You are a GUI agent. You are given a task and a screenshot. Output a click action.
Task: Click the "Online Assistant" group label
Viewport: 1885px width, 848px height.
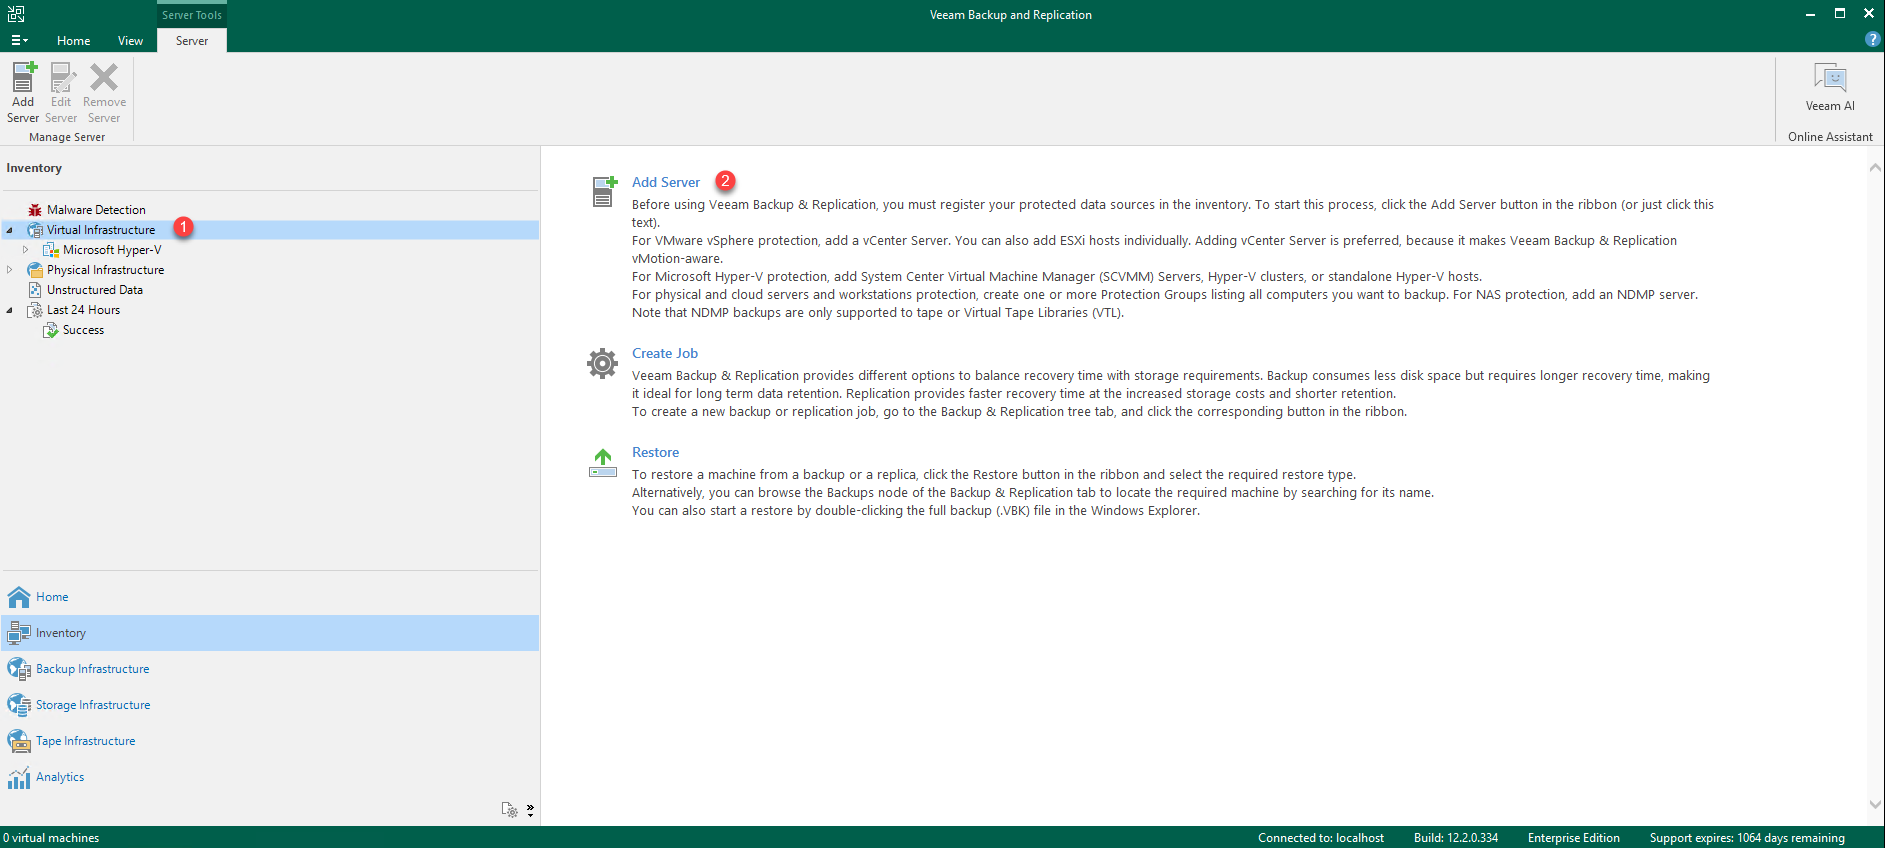[1830, 137]
